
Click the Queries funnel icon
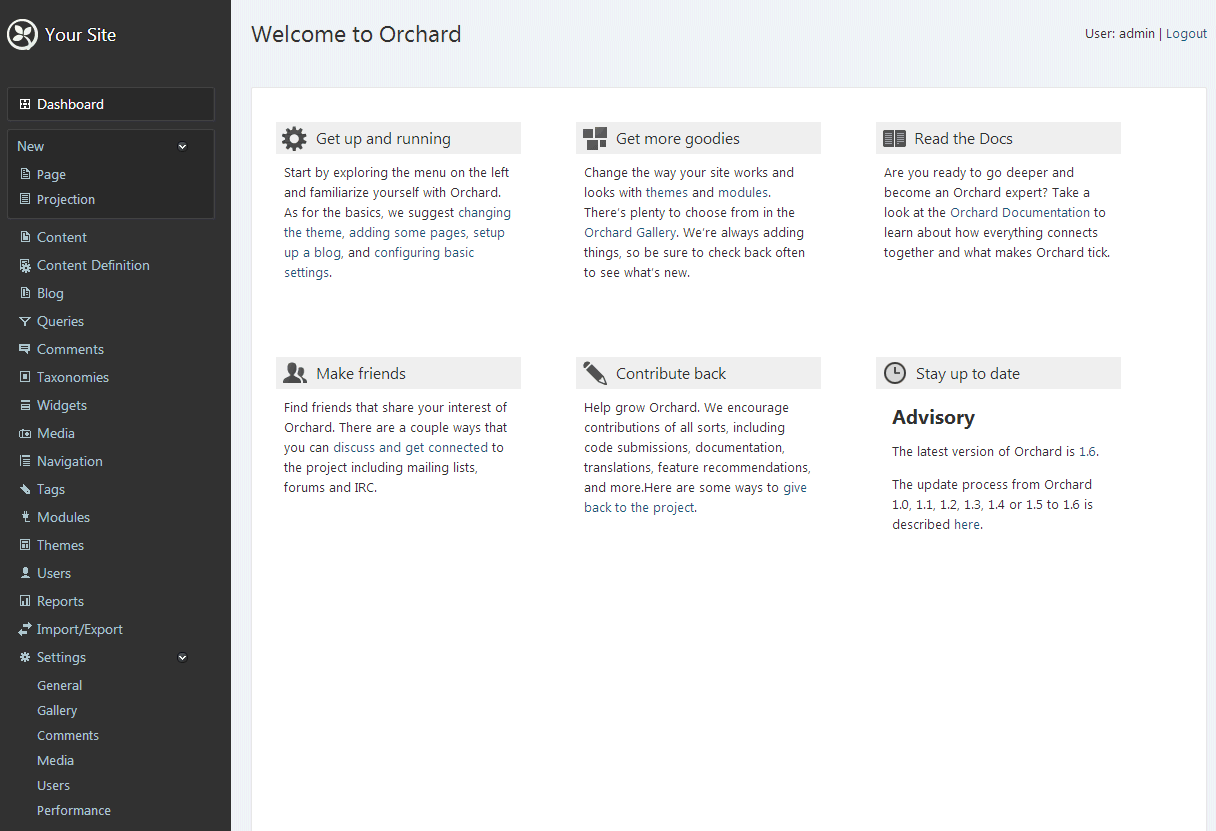[26, 321]
